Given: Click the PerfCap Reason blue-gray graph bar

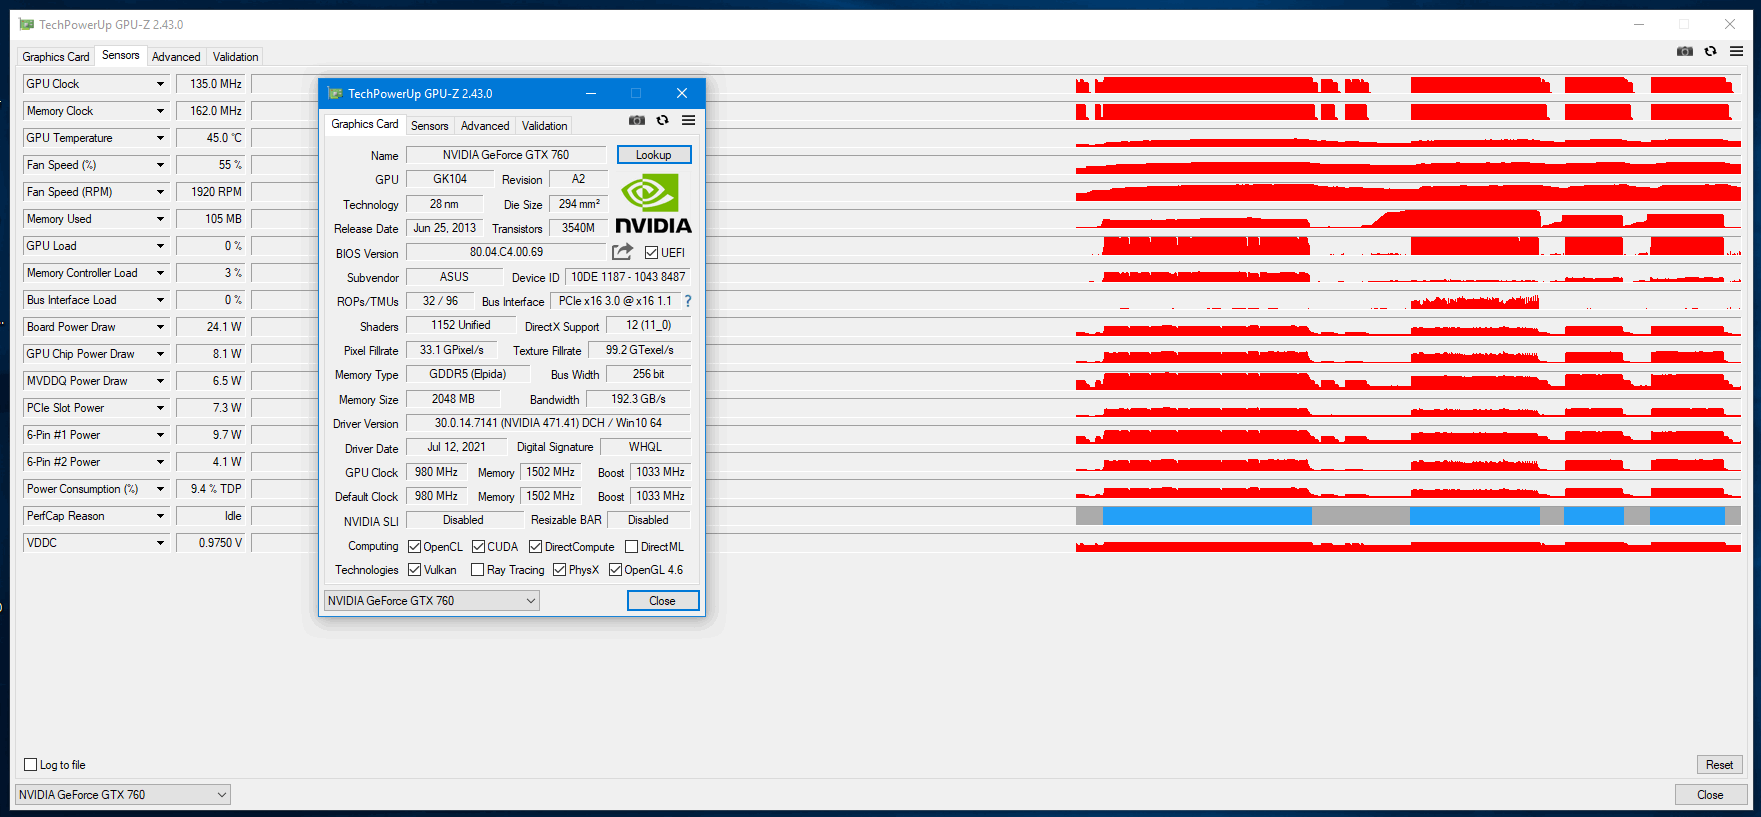Looking at the screenshot, I should tap(1408, 516).
